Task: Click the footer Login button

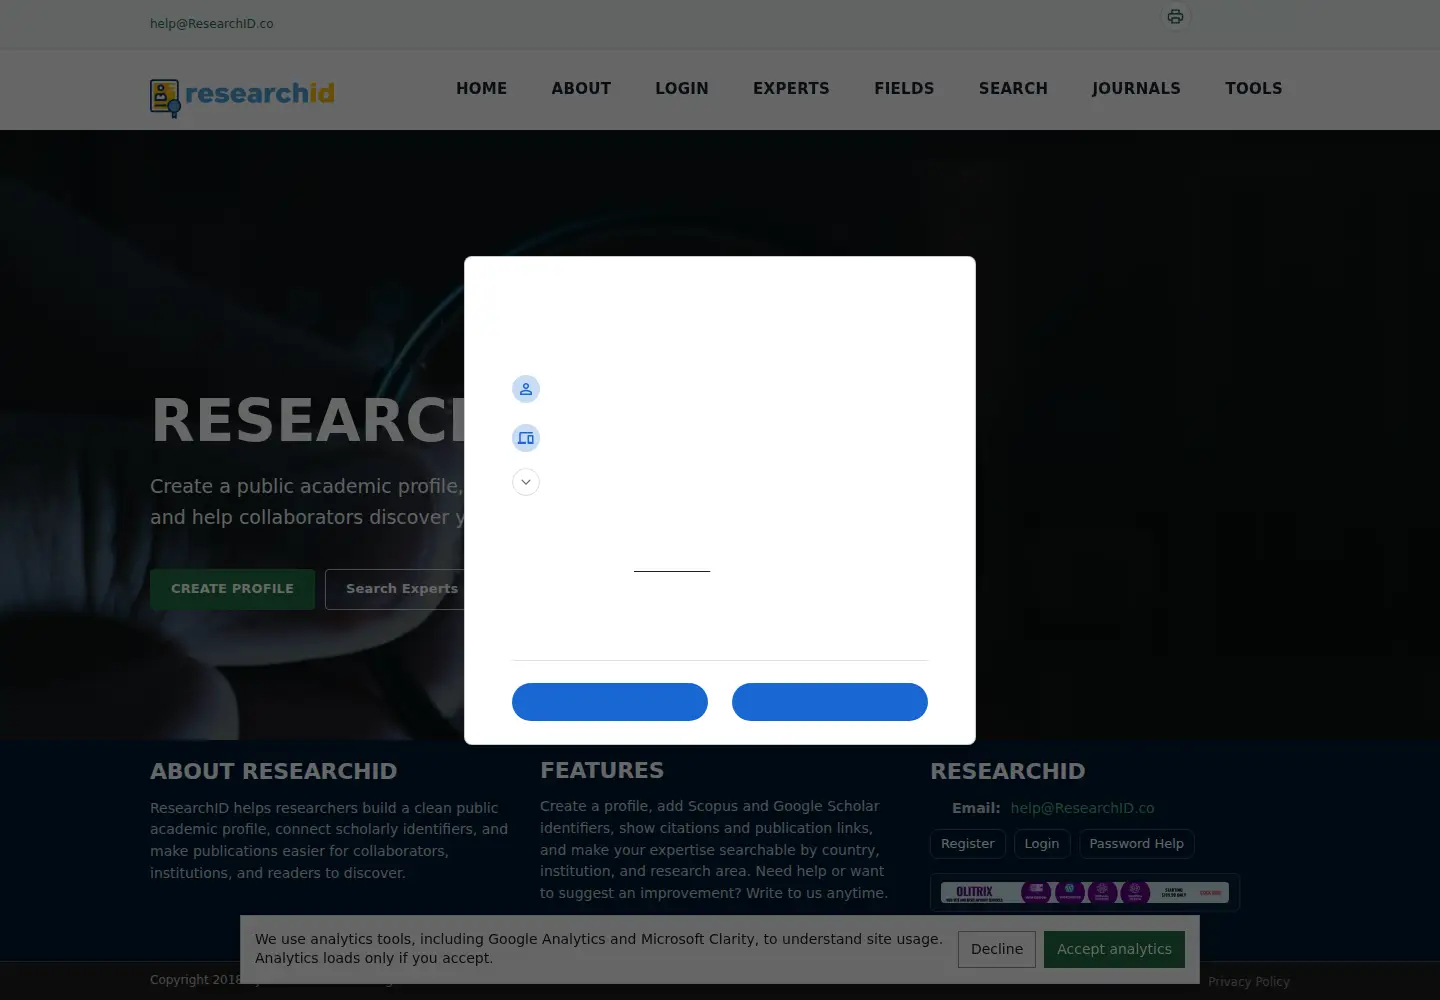Action: [1042, 844]
